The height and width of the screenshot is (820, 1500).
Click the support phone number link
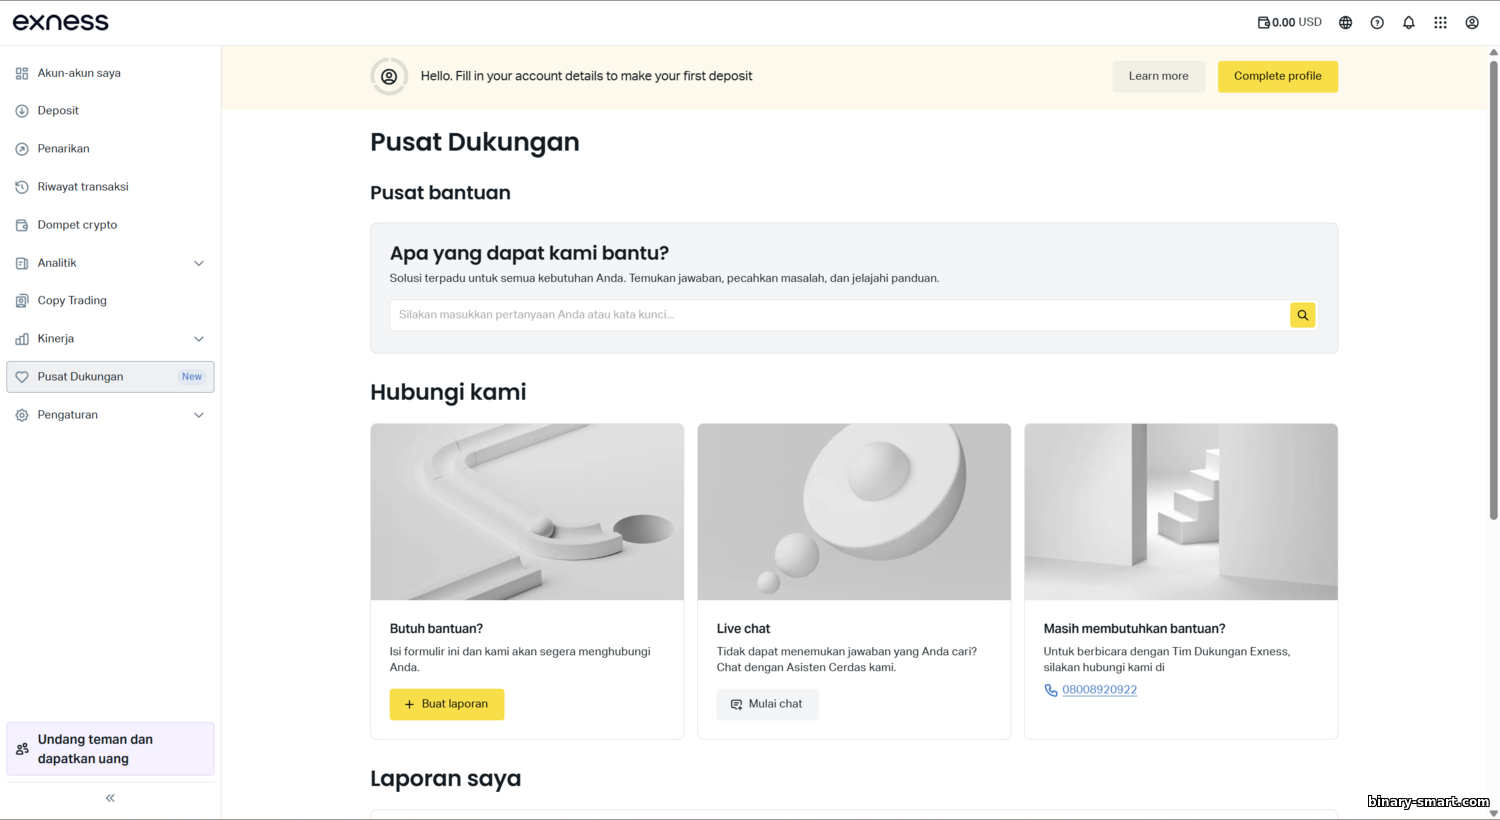click(1099, 690)
